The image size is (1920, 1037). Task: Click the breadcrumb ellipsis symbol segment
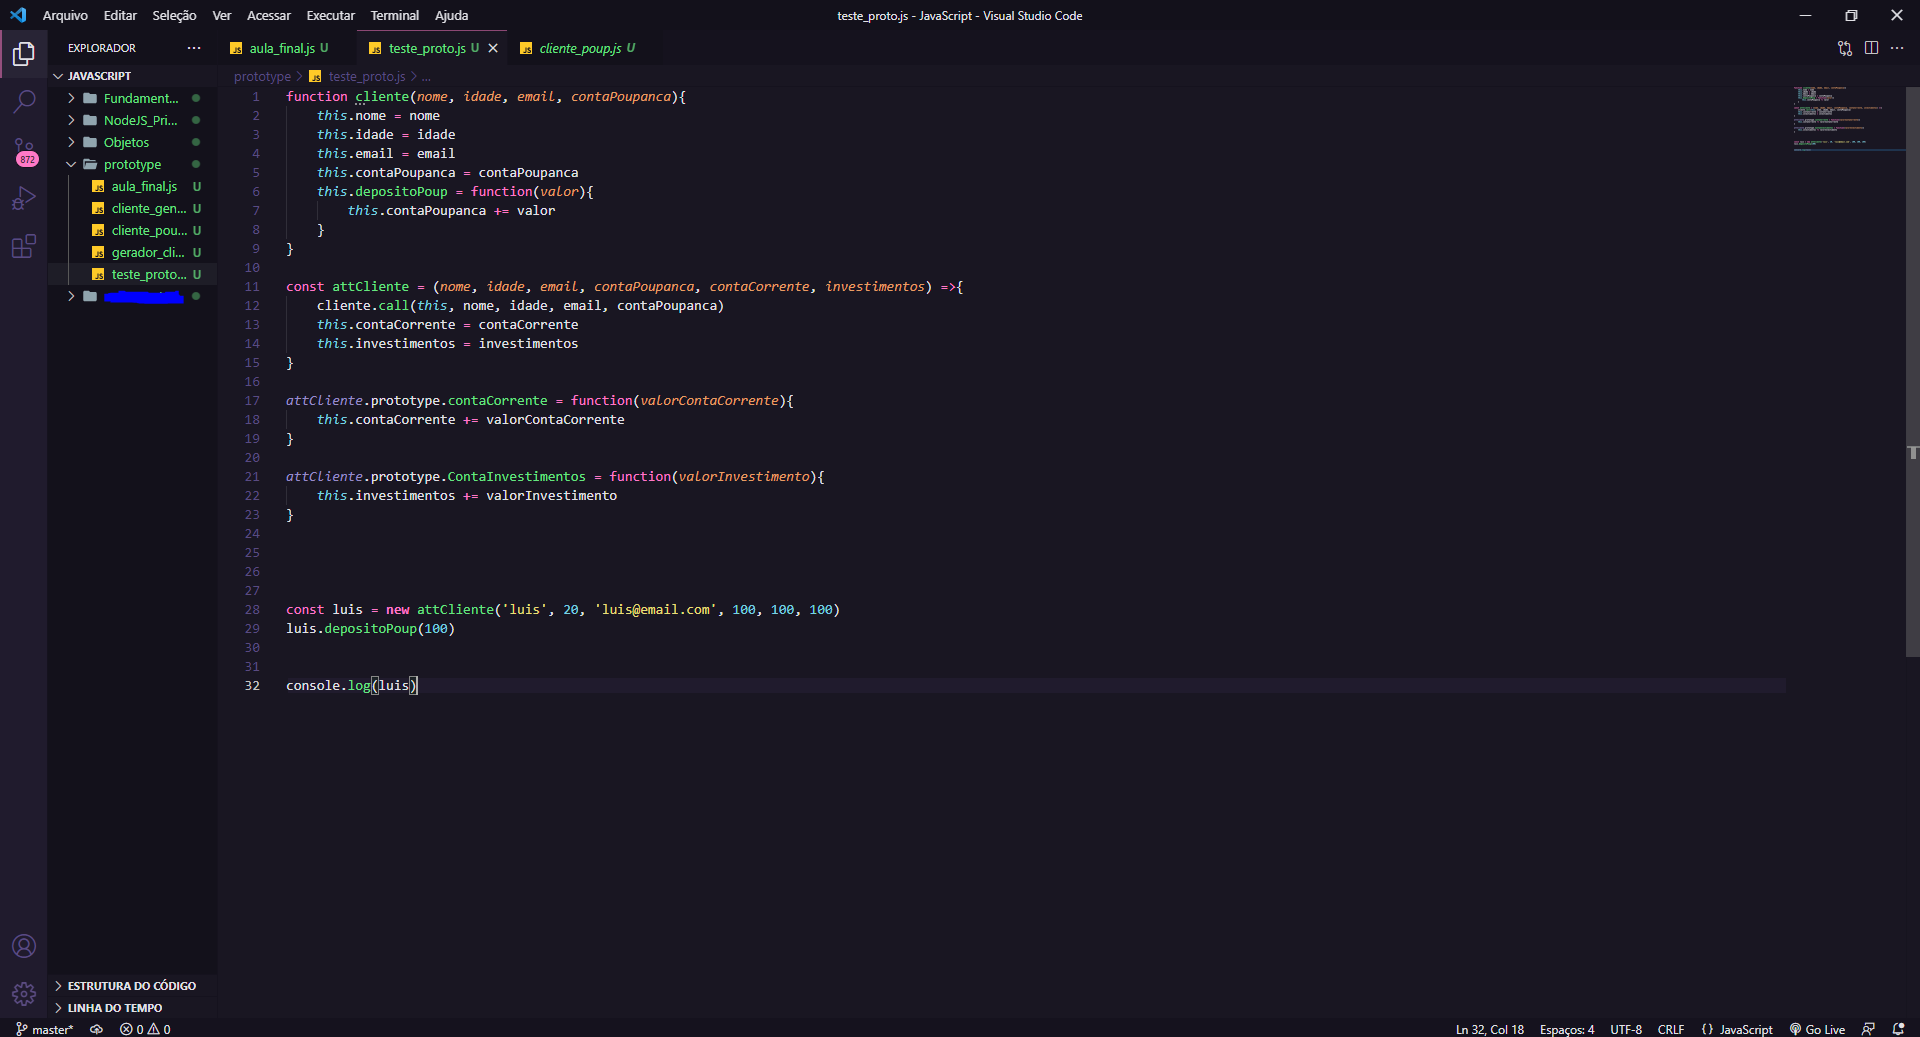pos(426,77)
